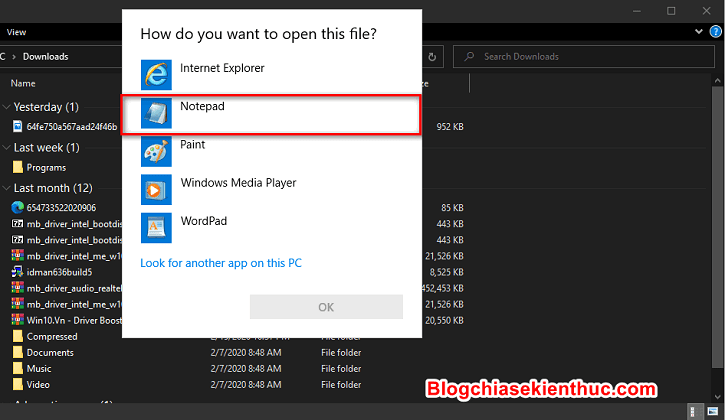Click the 85 KB size cell
The width and height of the screenshot is (725, 420).
click(452, 208)
